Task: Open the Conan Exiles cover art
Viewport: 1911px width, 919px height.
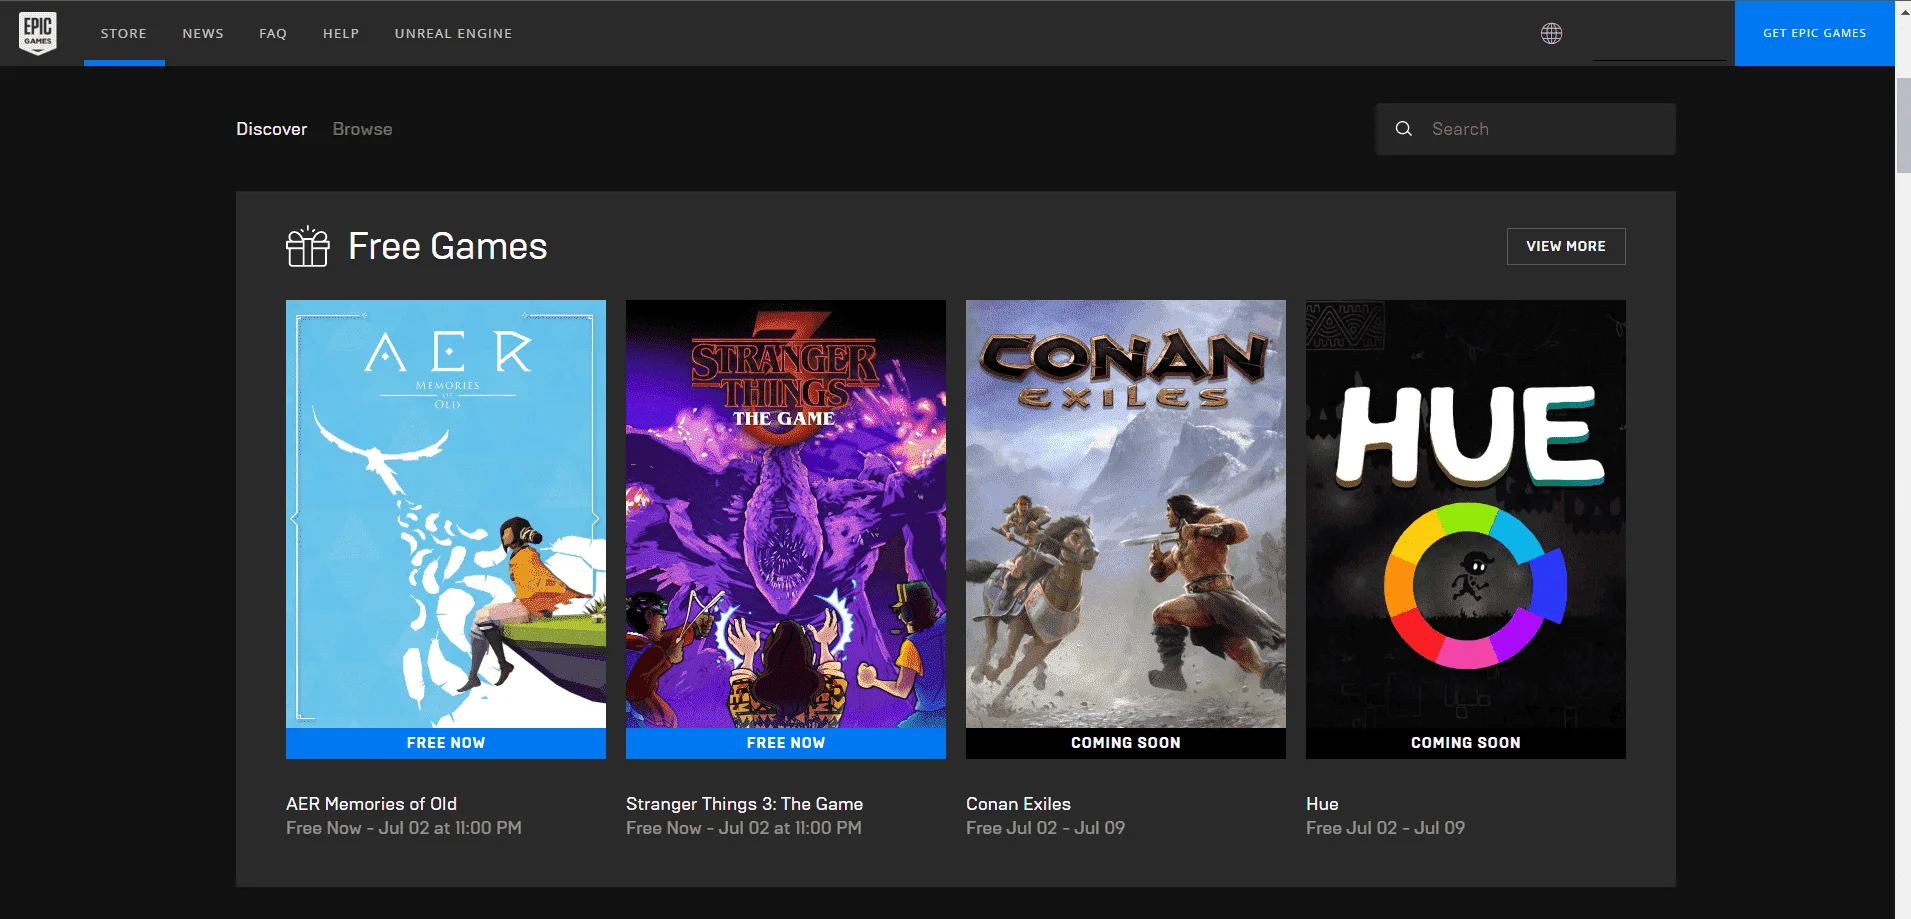Action: (1126, 514)
